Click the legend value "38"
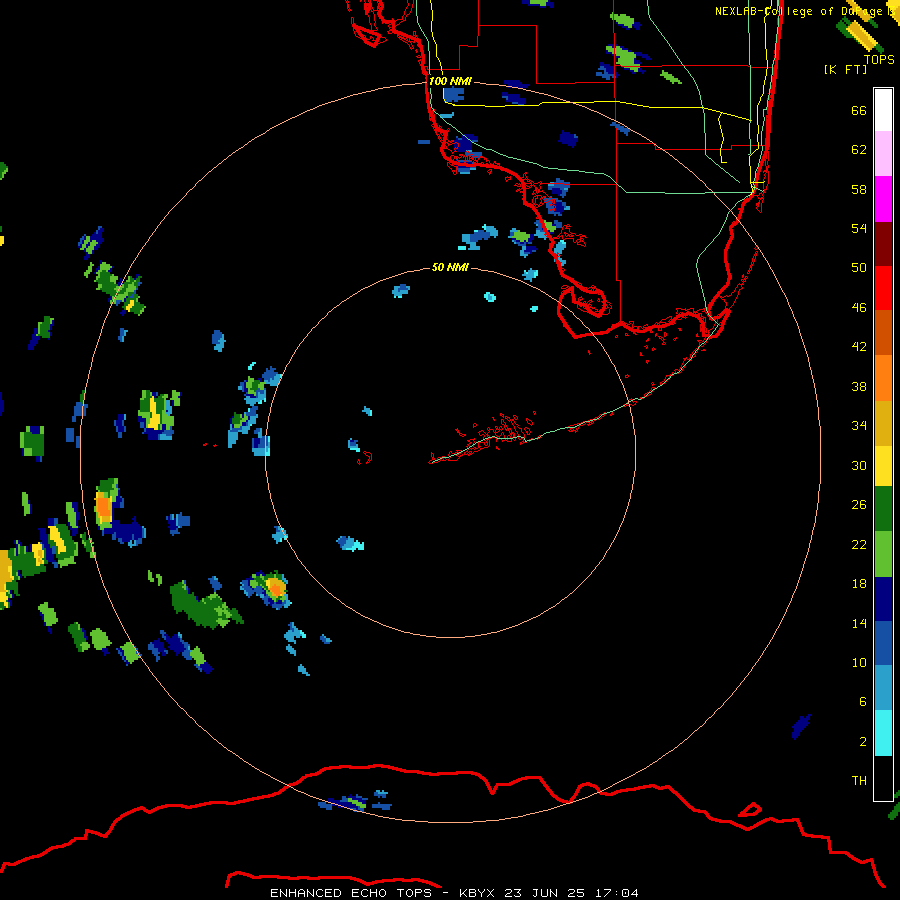 (x=859, y=386)
